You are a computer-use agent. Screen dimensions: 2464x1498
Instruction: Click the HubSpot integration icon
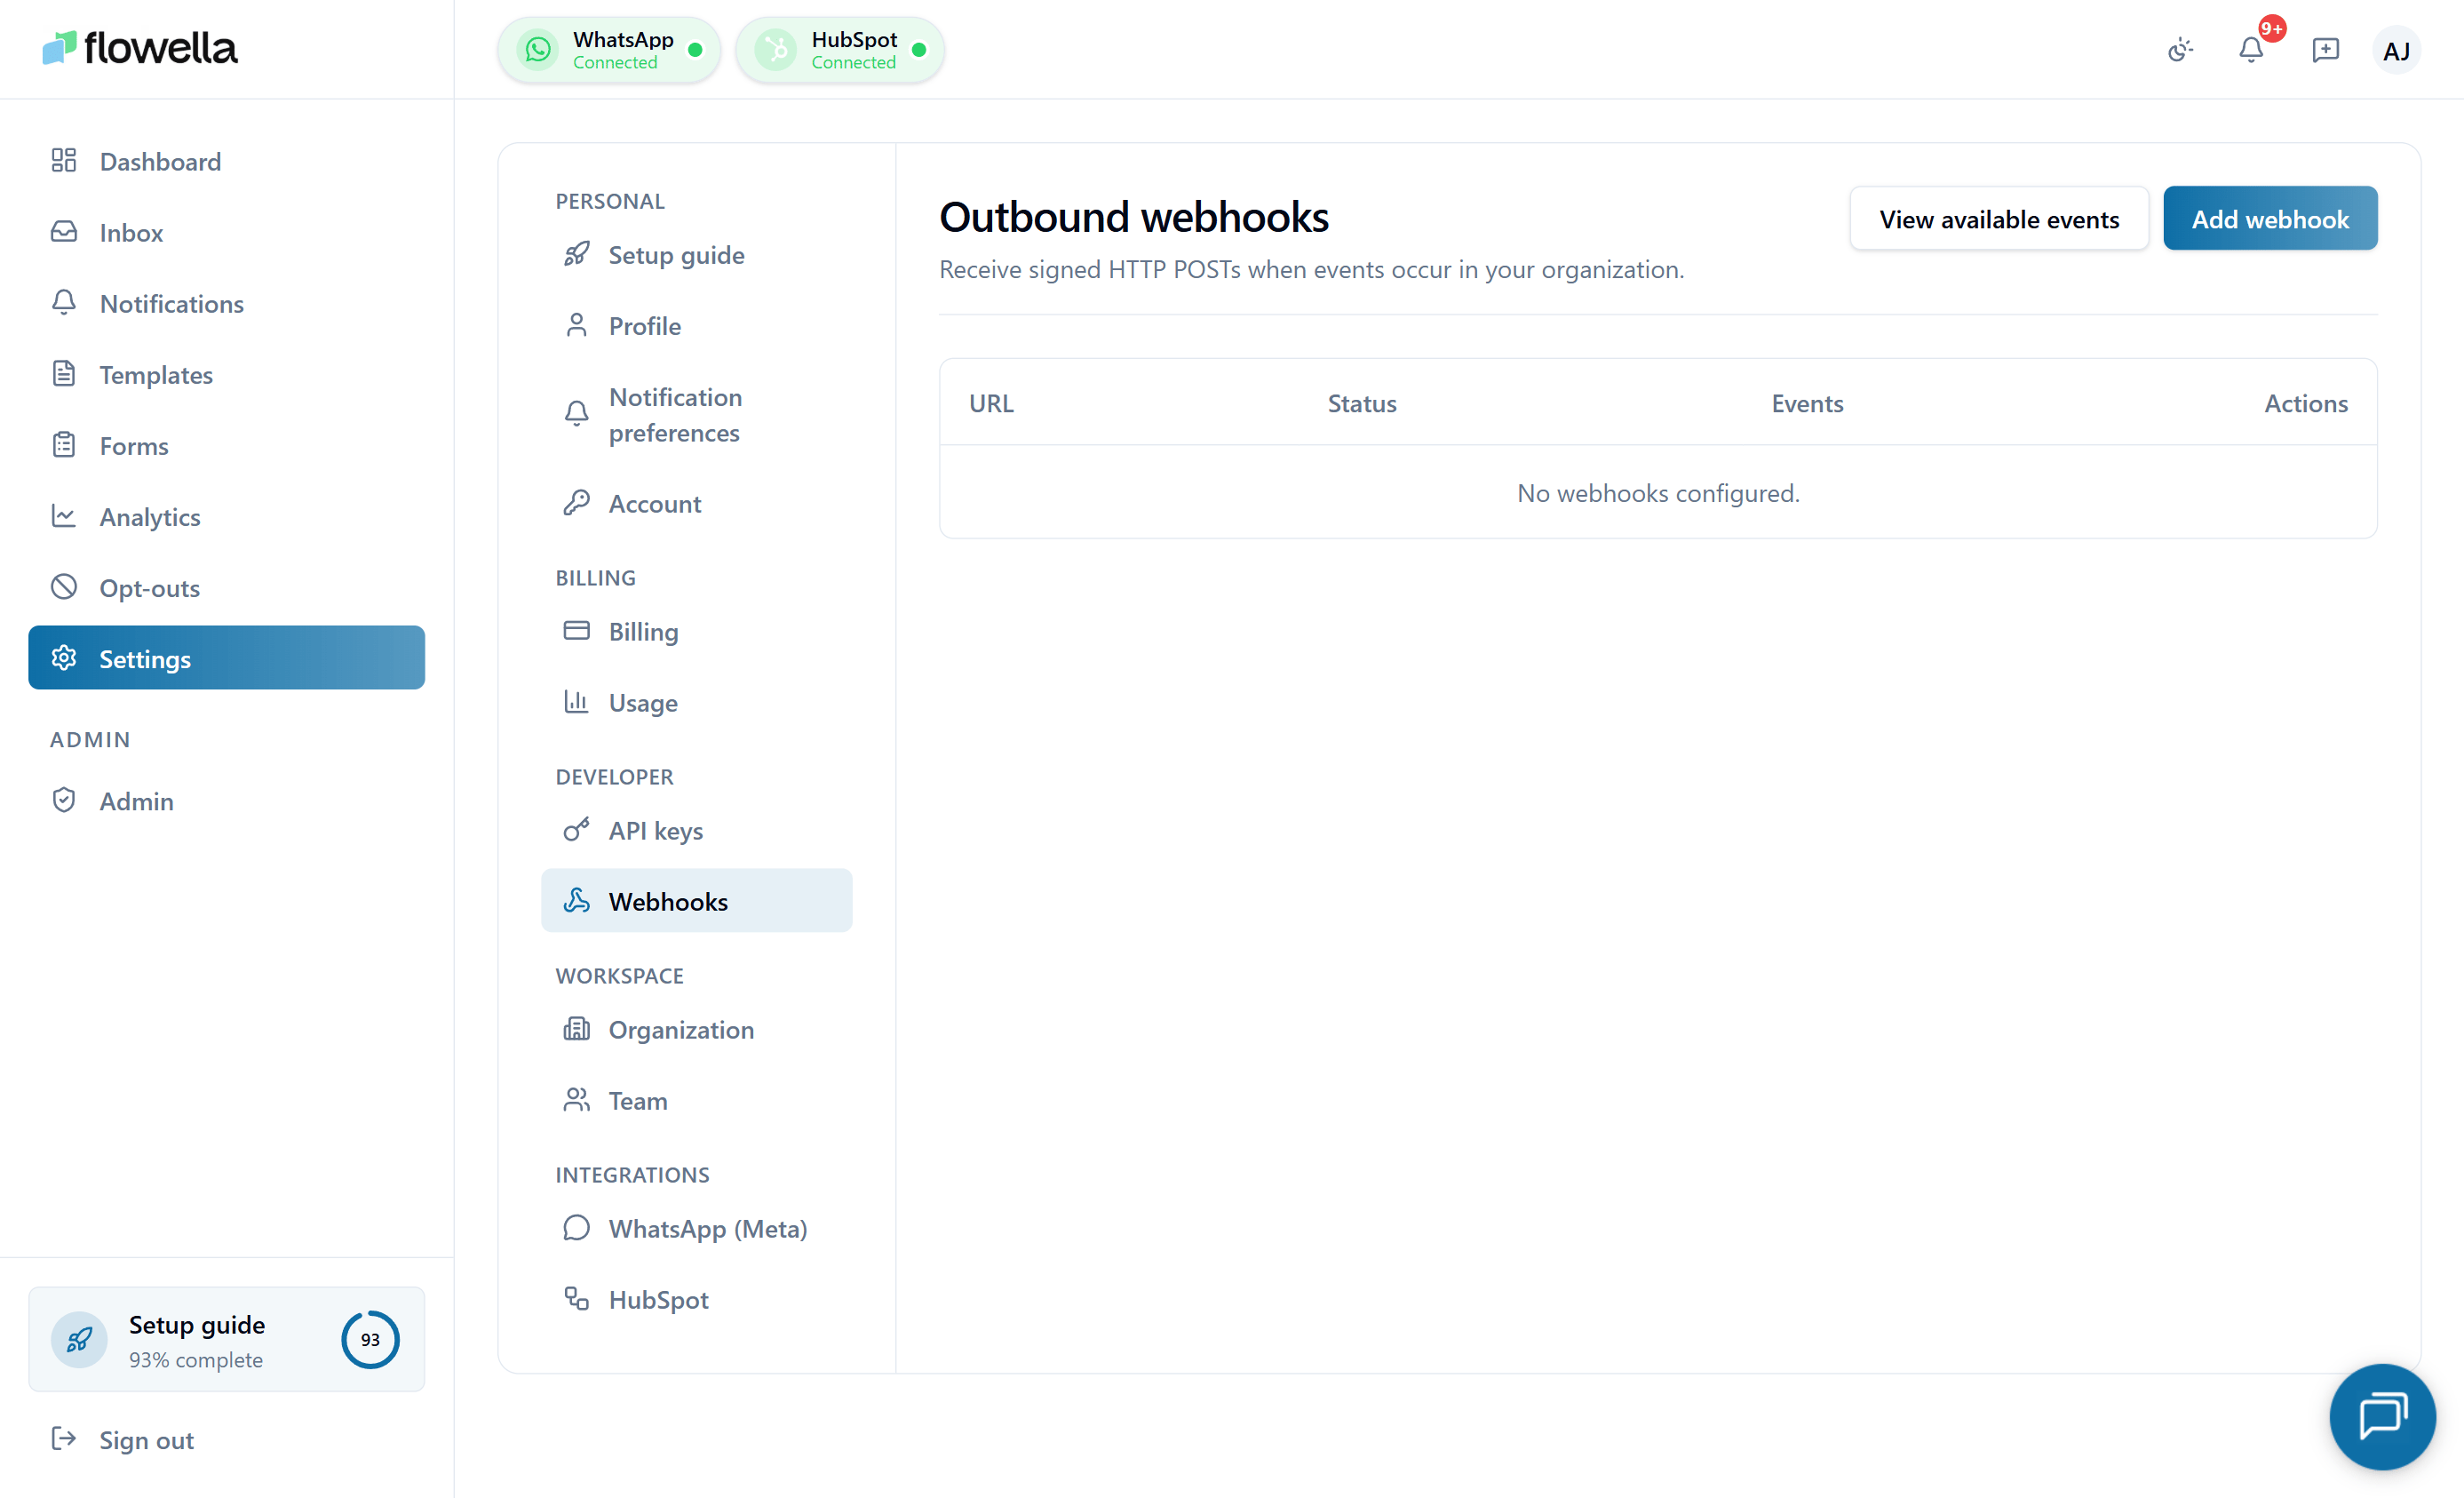(576, 1299)
